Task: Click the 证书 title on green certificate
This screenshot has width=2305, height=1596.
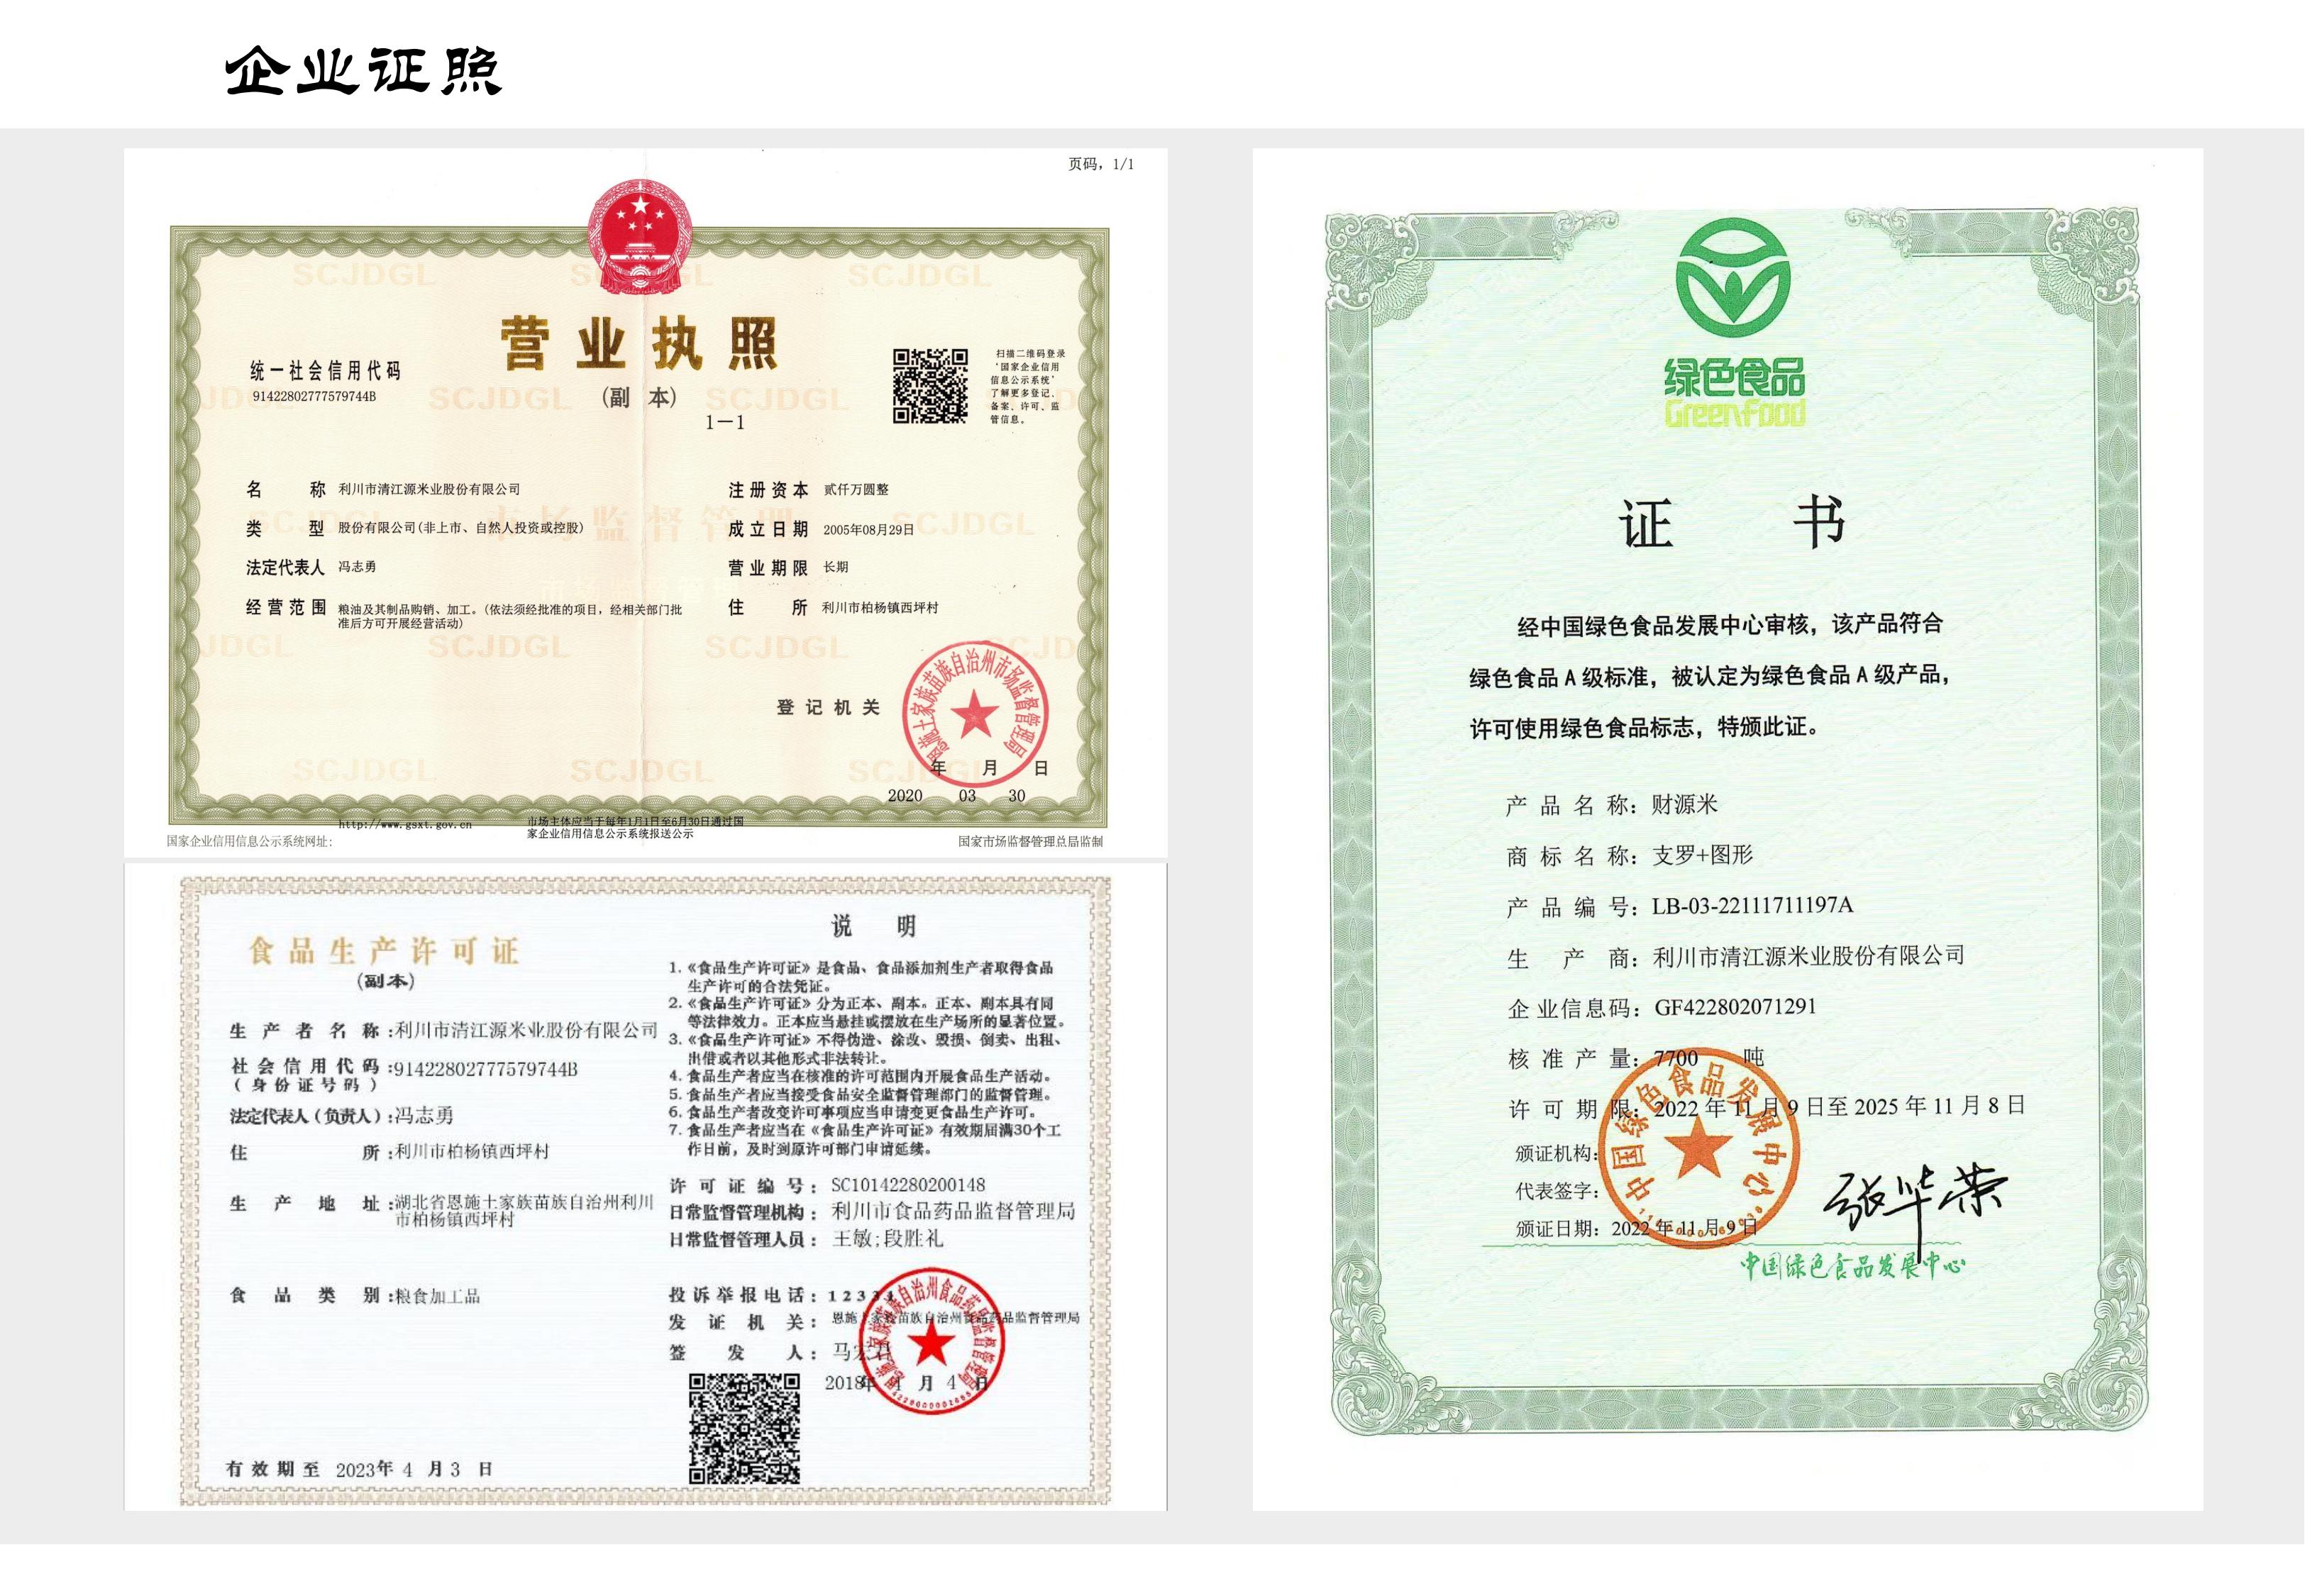Action: [x=1732, y=523]
